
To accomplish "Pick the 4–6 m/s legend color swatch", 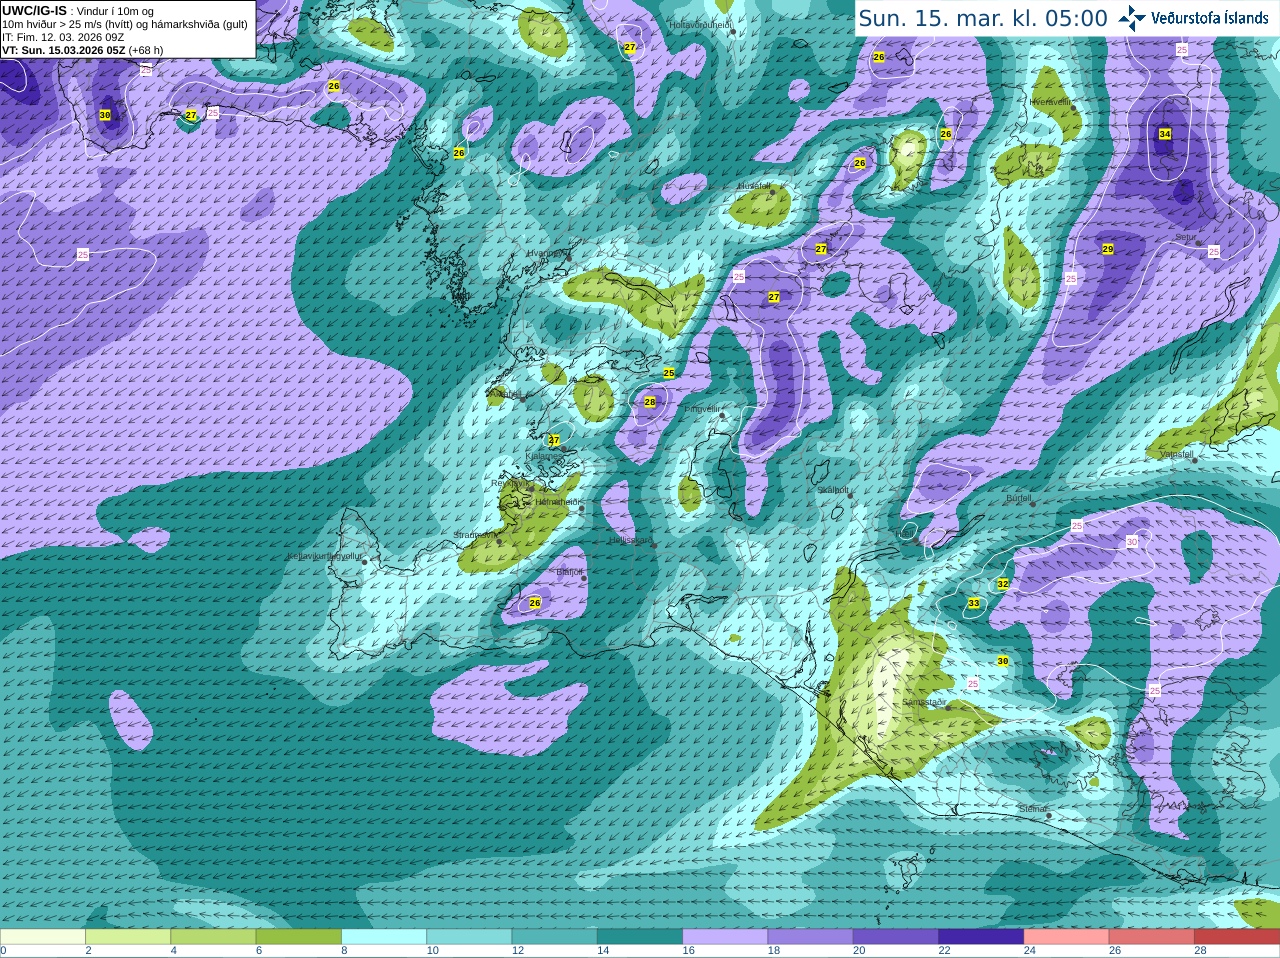I will tap(213, 937).
